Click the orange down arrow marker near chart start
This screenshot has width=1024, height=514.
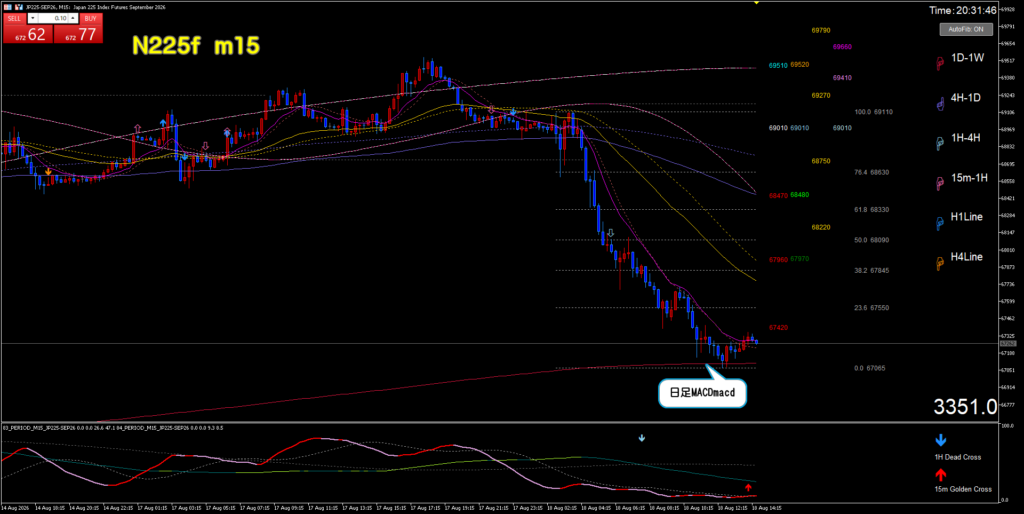point(48,171)
